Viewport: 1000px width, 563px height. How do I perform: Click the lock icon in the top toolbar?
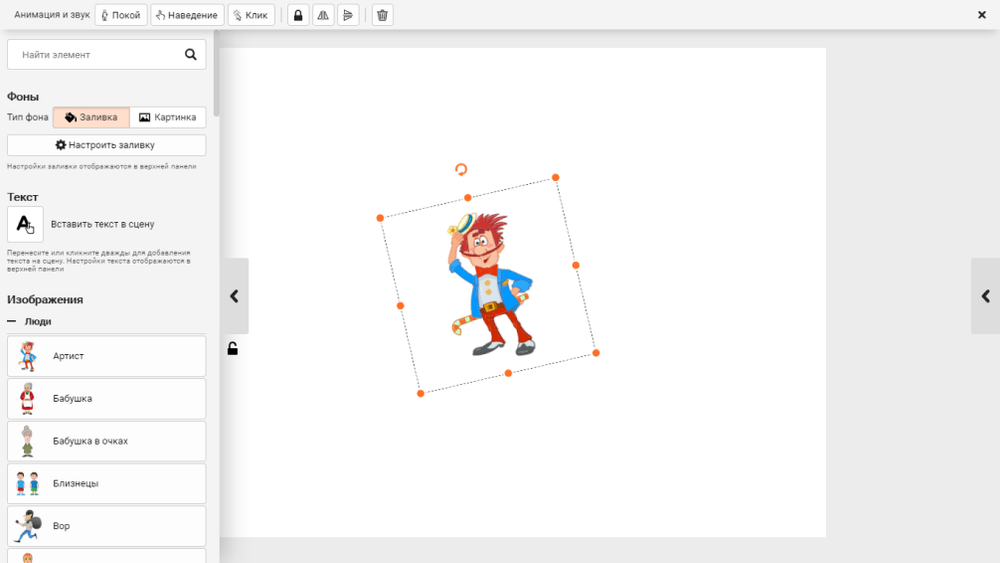click(298, 15)
